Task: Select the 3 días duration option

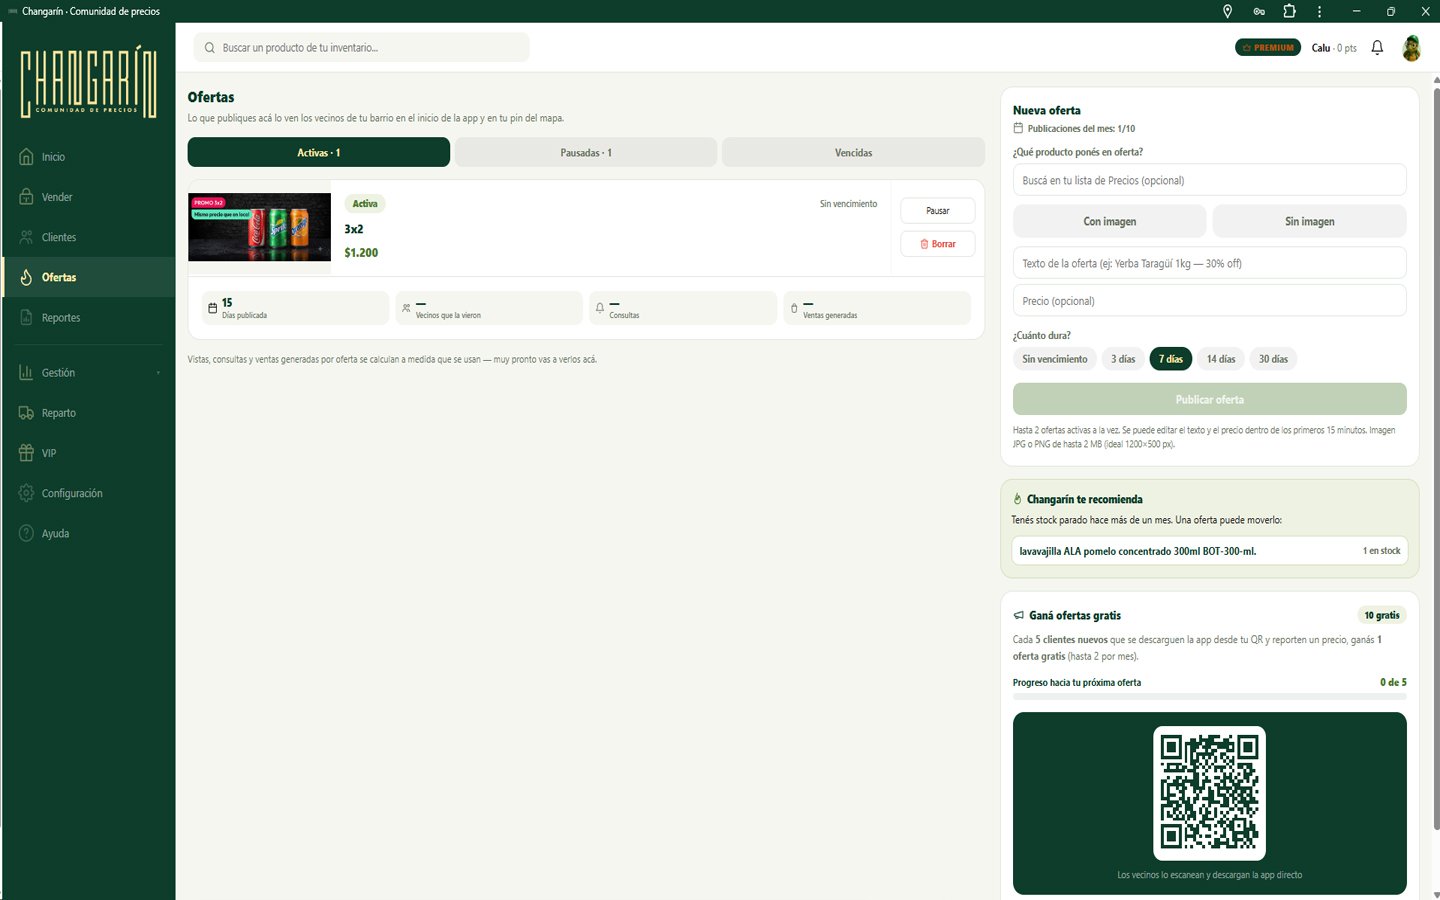Action: (1123, 359)
